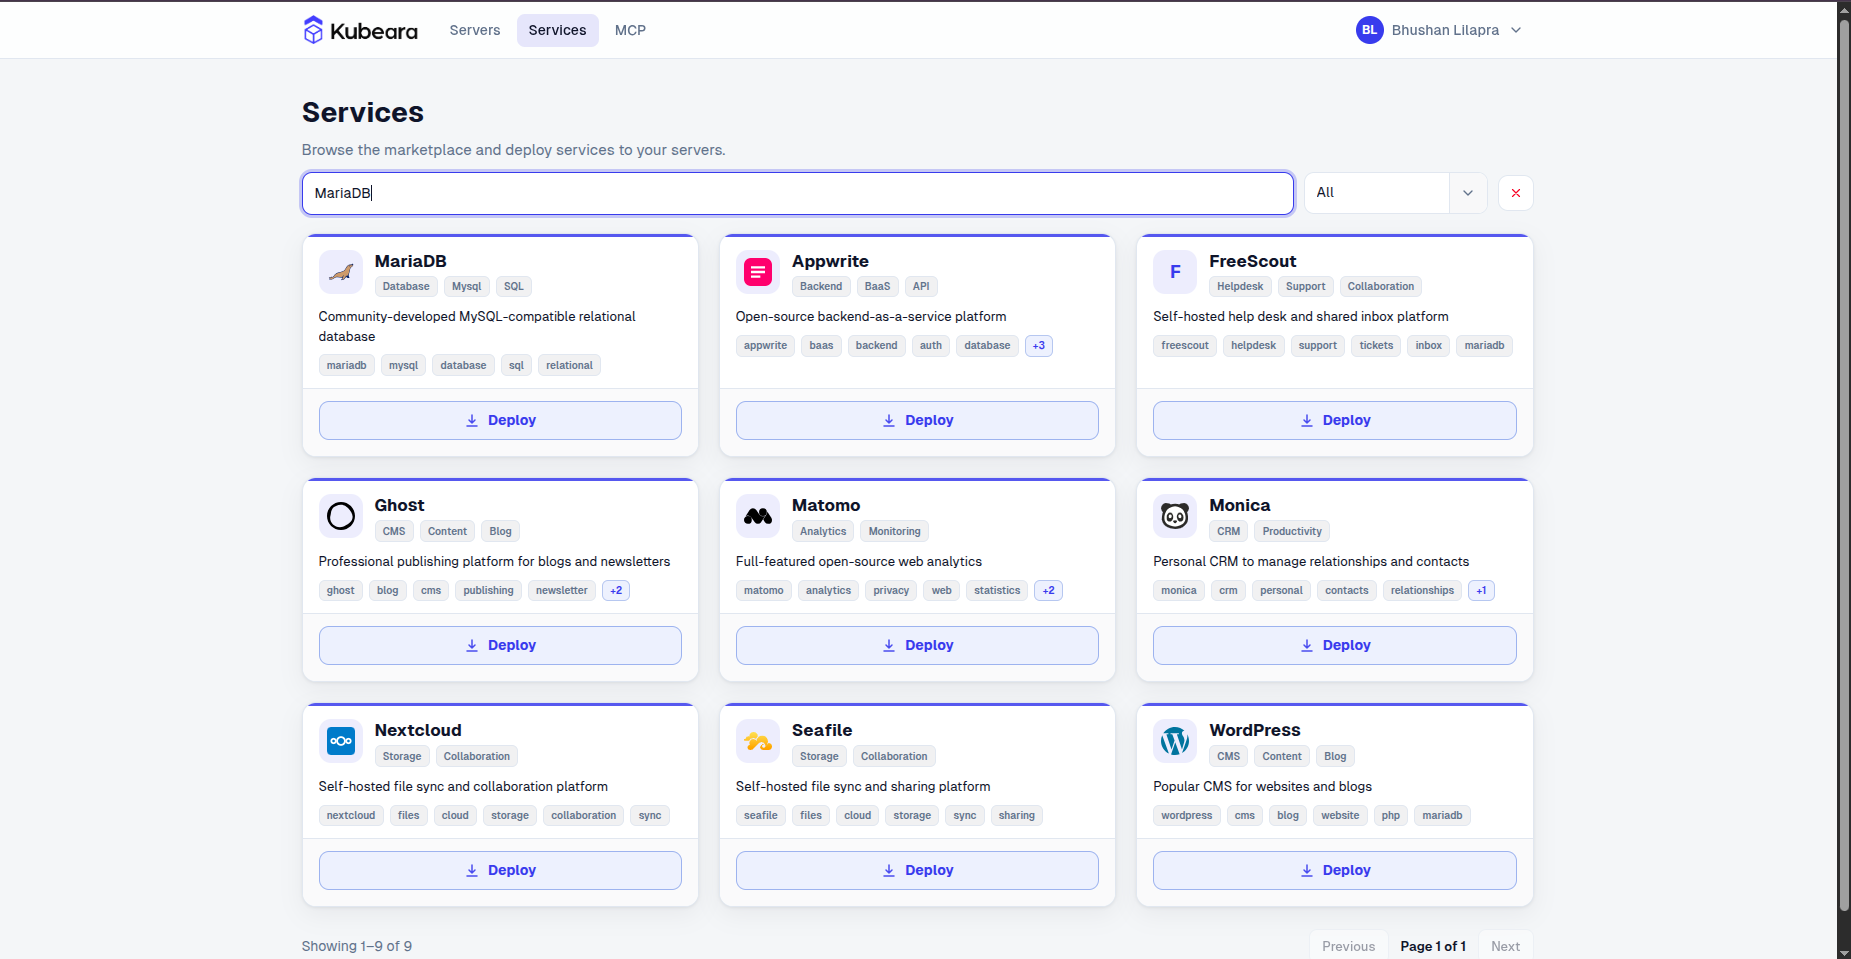Click the Nextcloud card title
The width and height of the screenshot is (1851, 959).
pyautogui.click(x=418, y=730)
